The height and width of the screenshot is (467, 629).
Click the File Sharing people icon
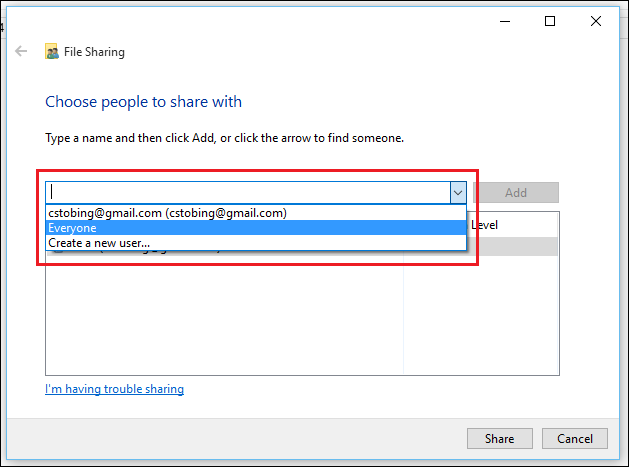click(x=52, y=52)
